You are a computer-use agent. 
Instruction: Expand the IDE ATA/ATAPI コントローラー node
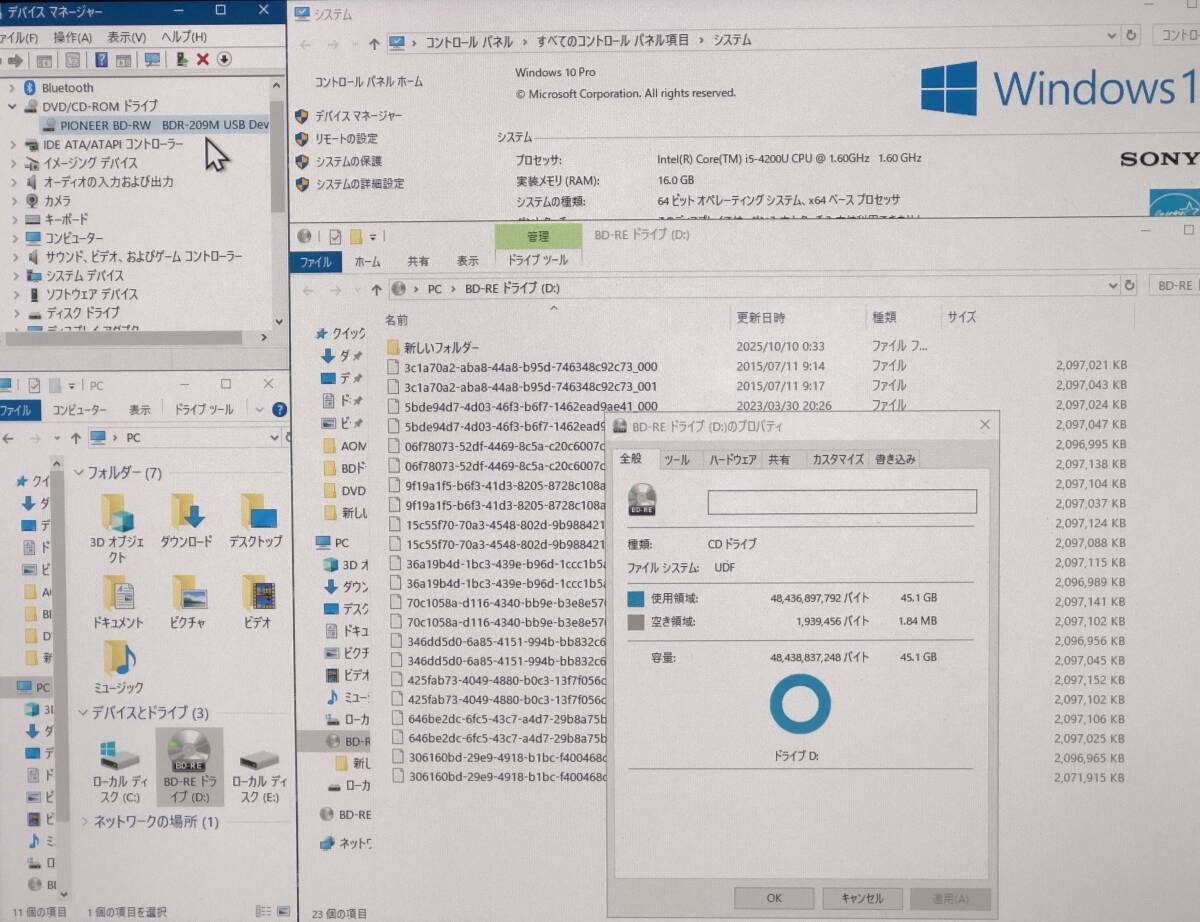point(13,144)
